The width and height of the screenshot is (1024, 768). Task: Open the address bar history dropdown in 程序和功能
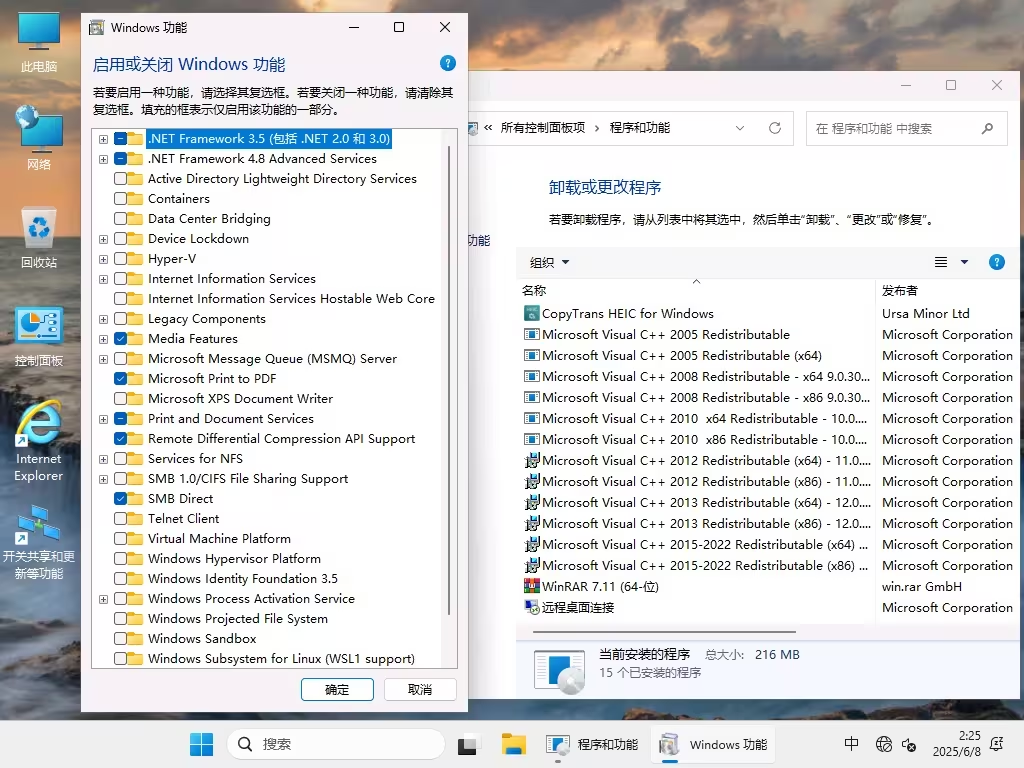740,128
